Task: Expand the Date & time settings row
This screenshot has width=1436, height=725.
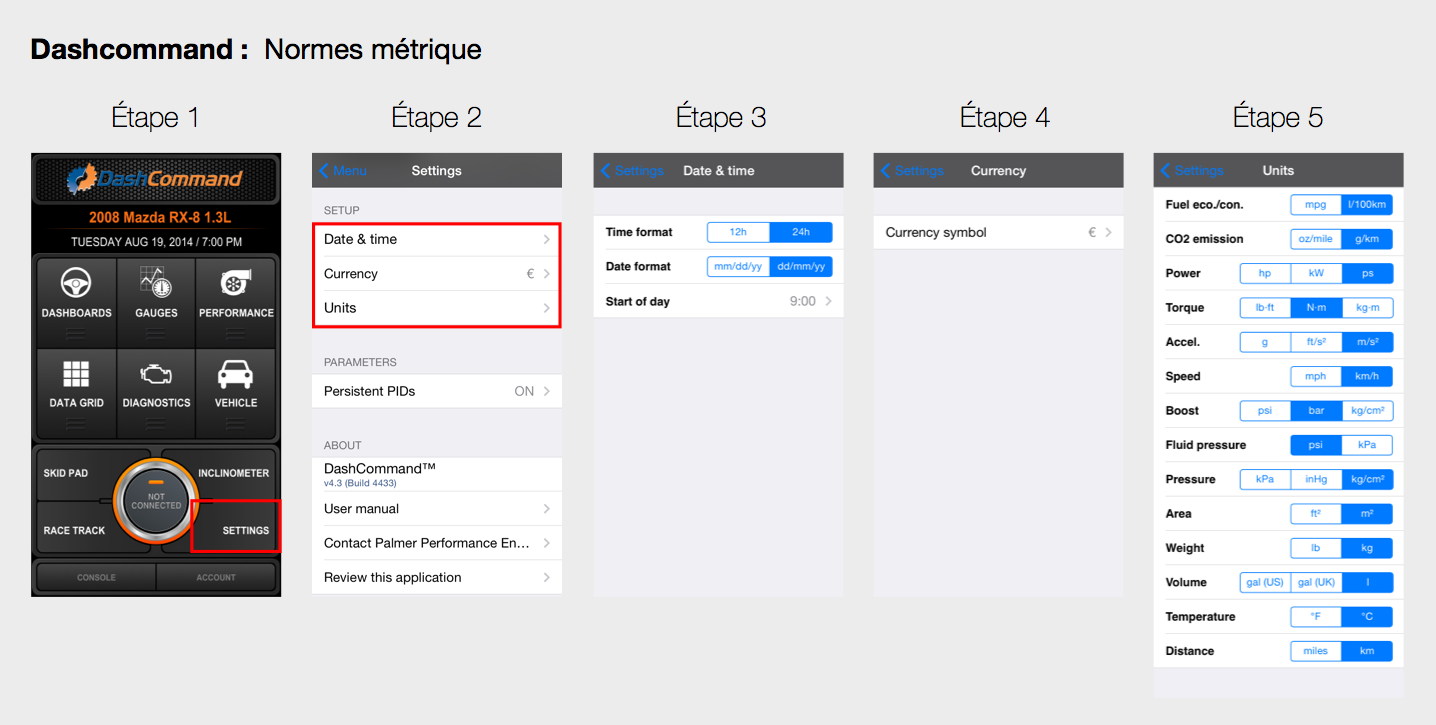Action: point(436,240)
